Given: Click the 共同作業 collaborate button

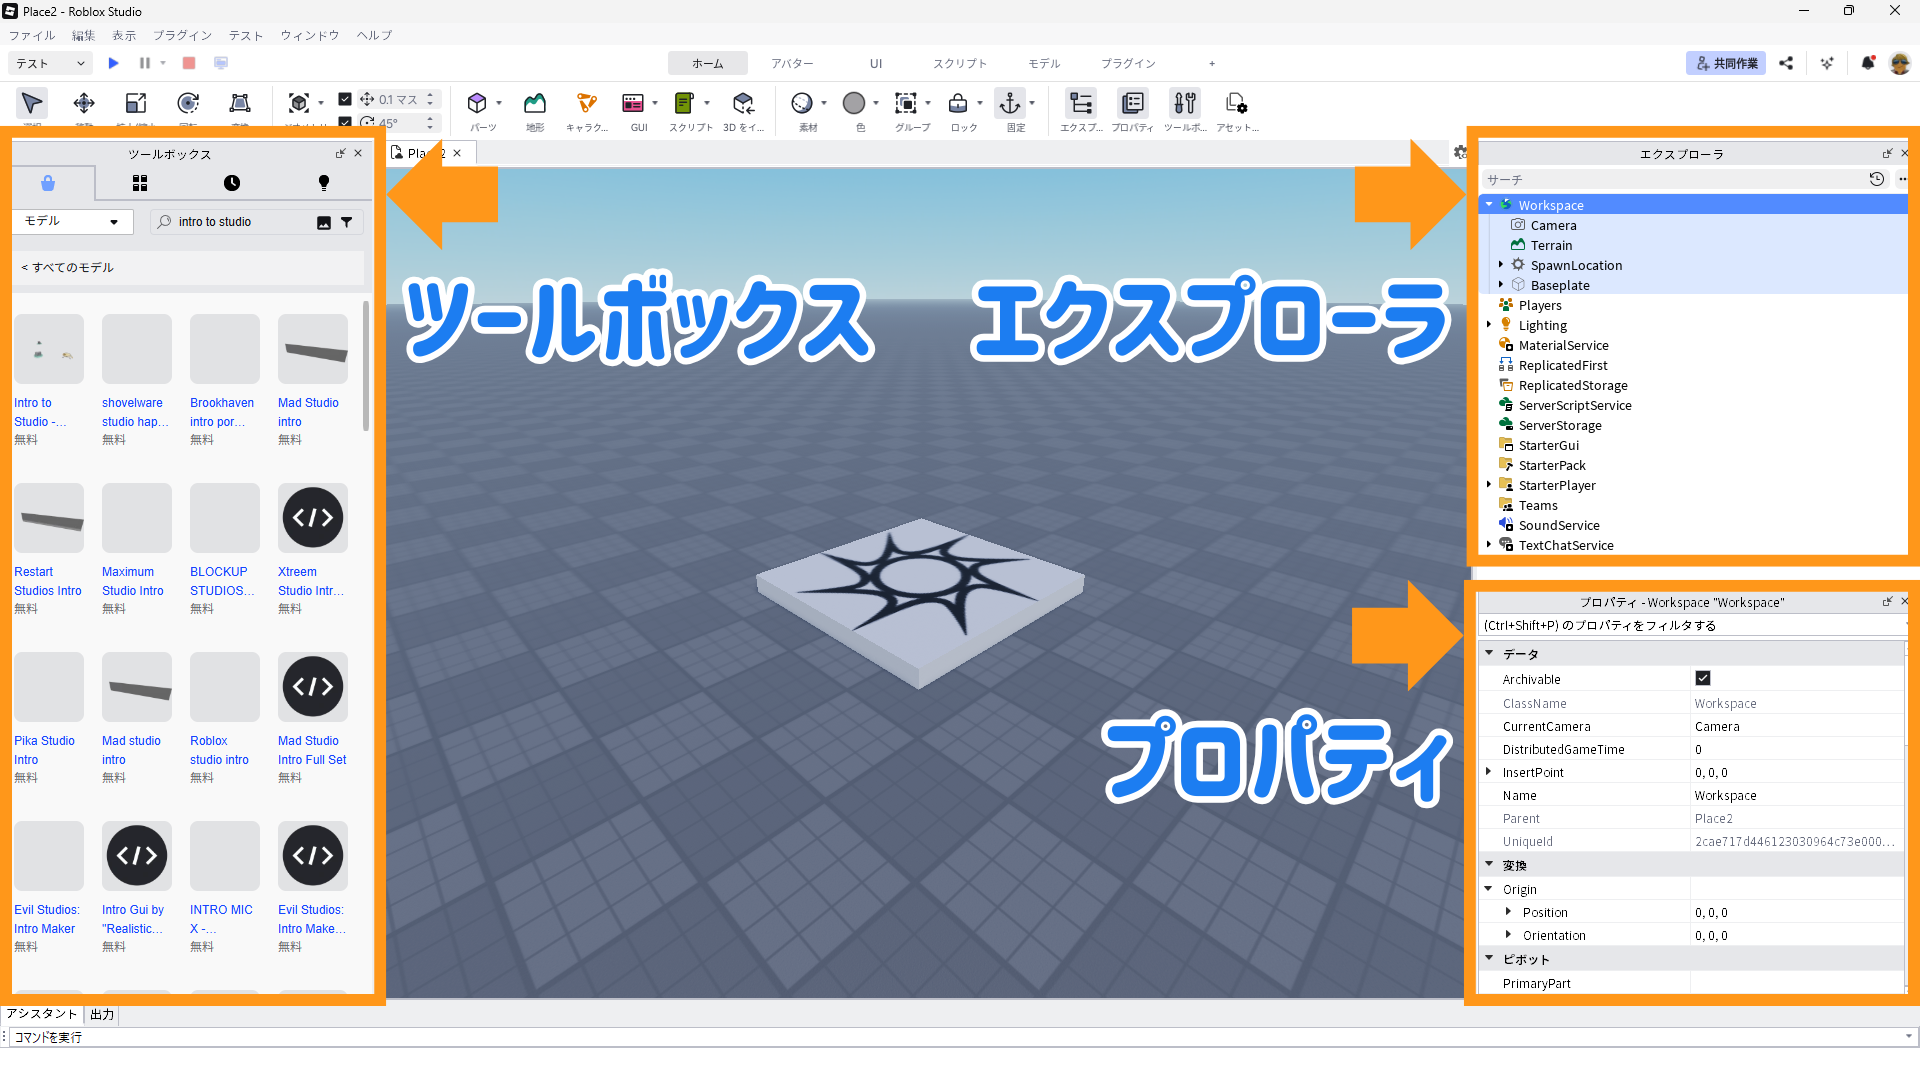Looking at the screenshot, I should click(1726, 63).
